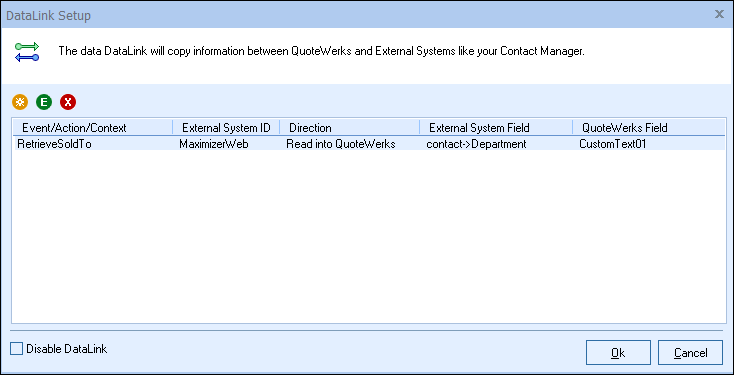Sort by the Event/Action/Context column header
This screenshot has width=734, height=375.
point(92,127)
